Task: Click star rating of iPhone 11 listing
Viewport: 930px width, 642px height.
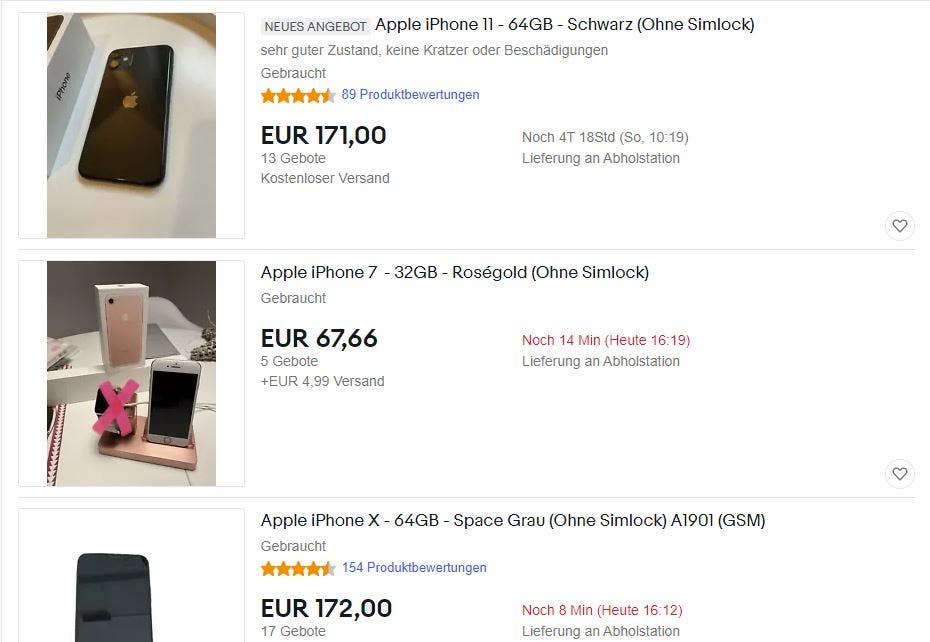Action: (298, 96)
